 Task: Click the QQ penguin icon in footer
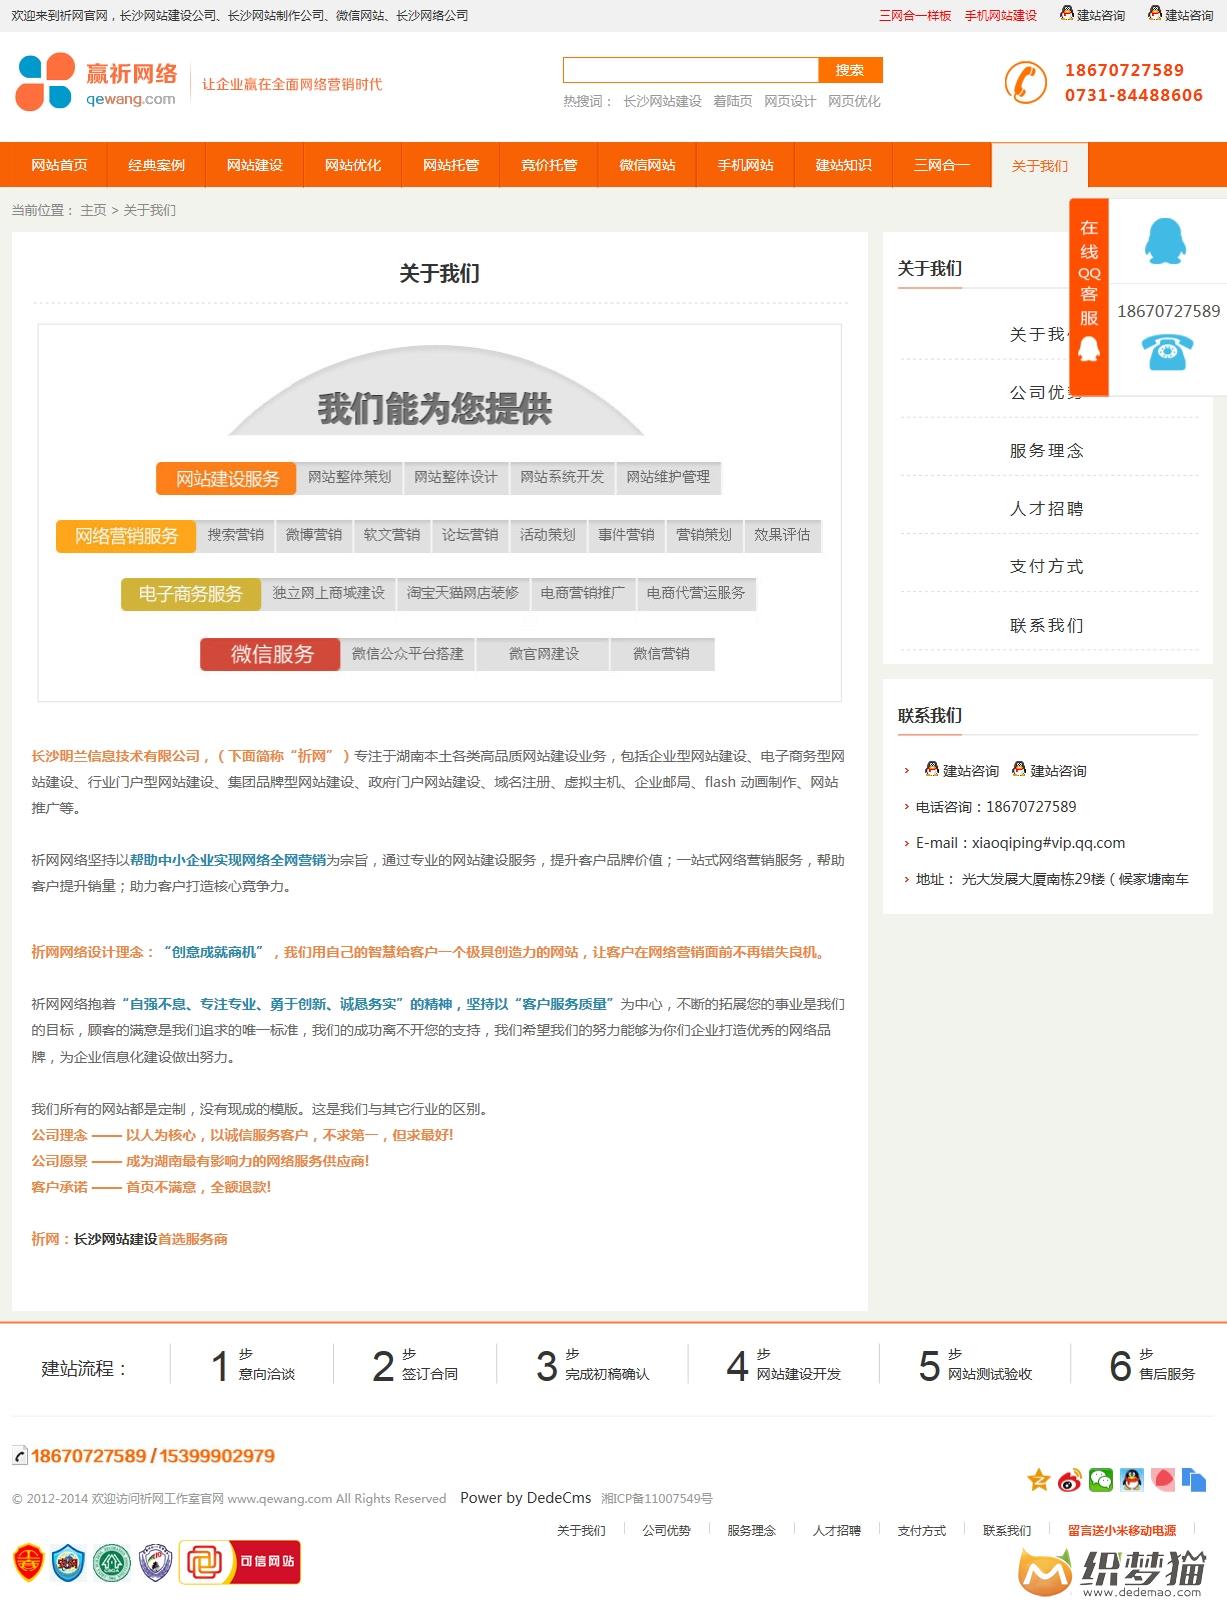pyautogui.click(x=1132, y=1480)
